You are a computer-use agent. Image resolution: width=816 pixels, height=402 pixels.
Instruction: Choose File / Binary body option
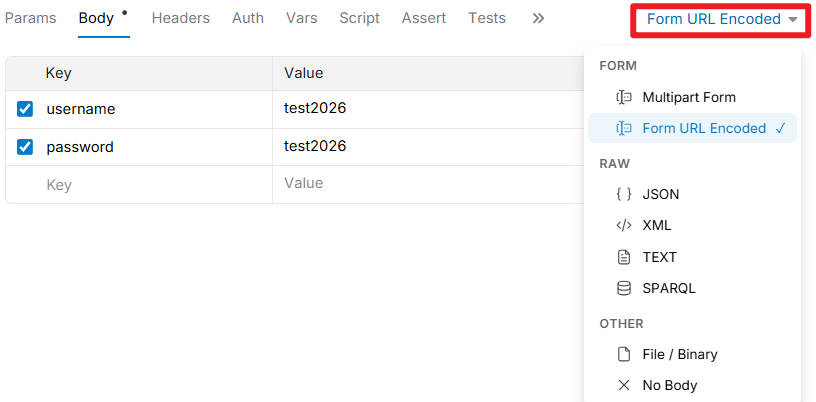pyautogui.click(x=692, y=354)
